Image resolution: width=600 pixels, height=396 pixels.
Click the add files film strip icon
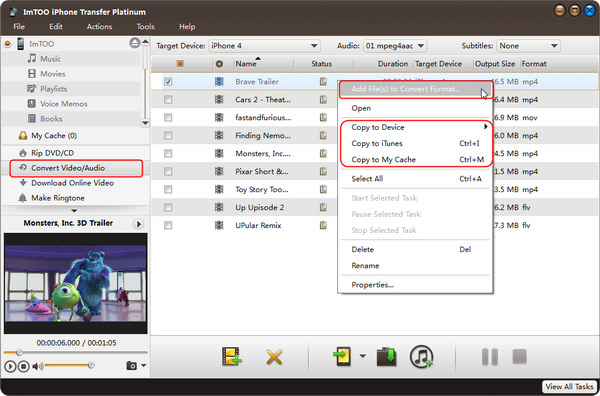coord(232,356)
